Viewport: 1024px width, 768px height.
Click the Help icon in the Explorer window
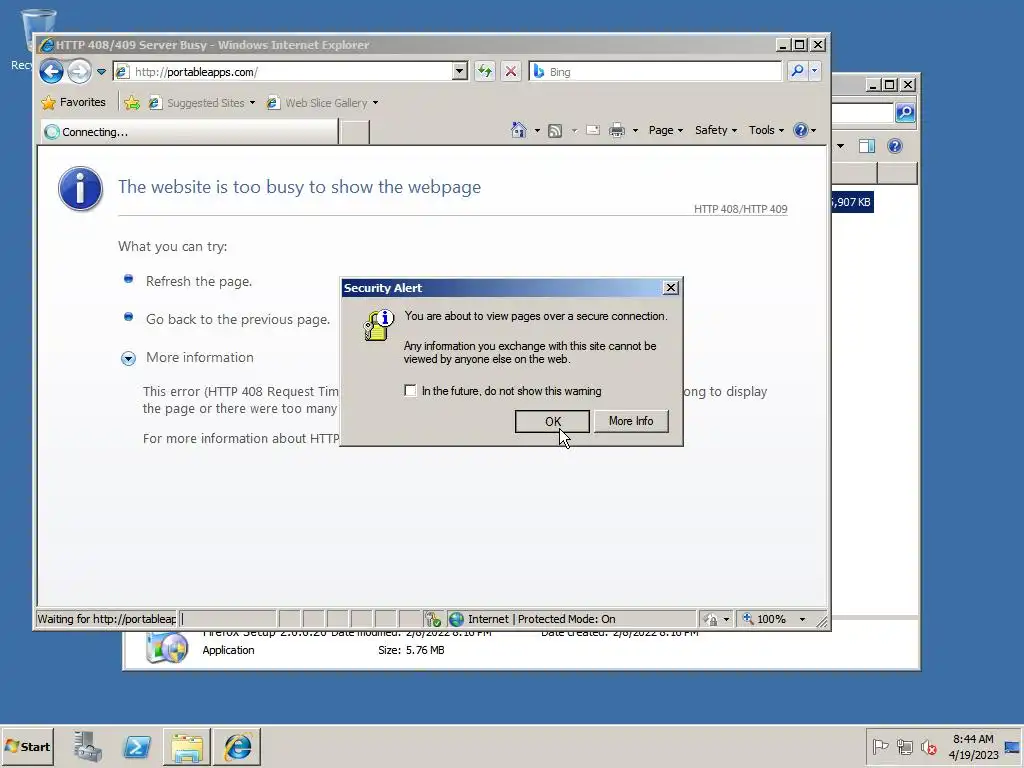point(895,146)
